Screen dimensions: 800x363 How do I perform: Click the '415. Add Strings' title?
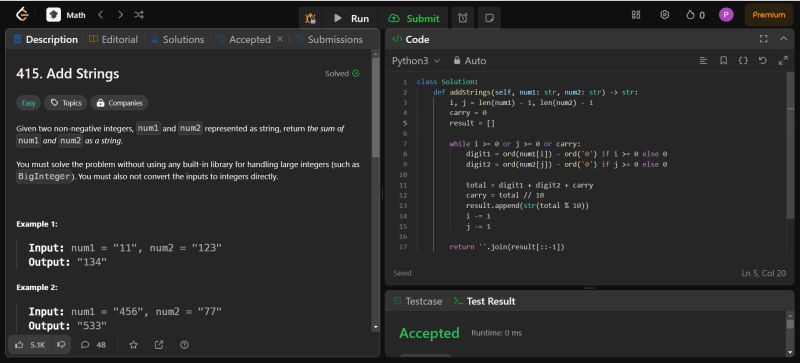point(67,74)
